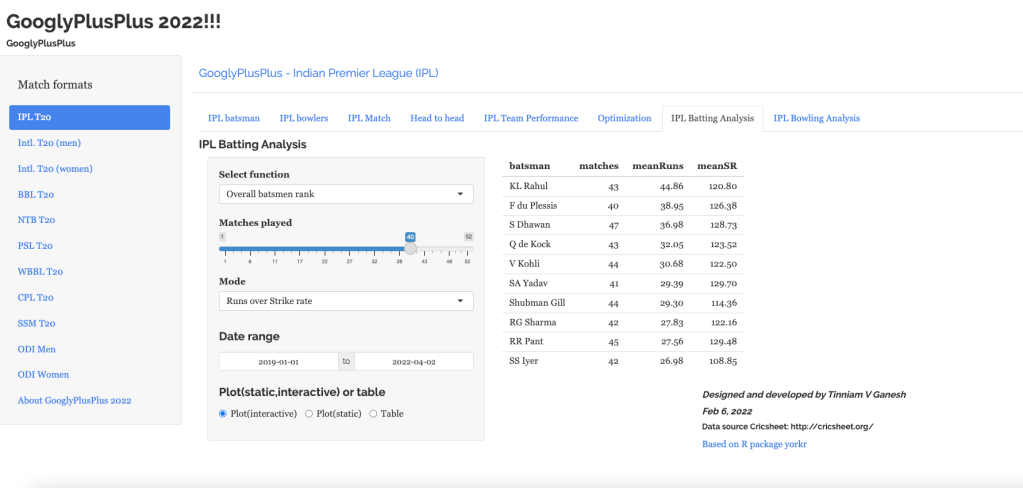Screen dimensions: 1023x488
Task: Open the IPL Bowling Analysis tab
Action: point(816,118)
